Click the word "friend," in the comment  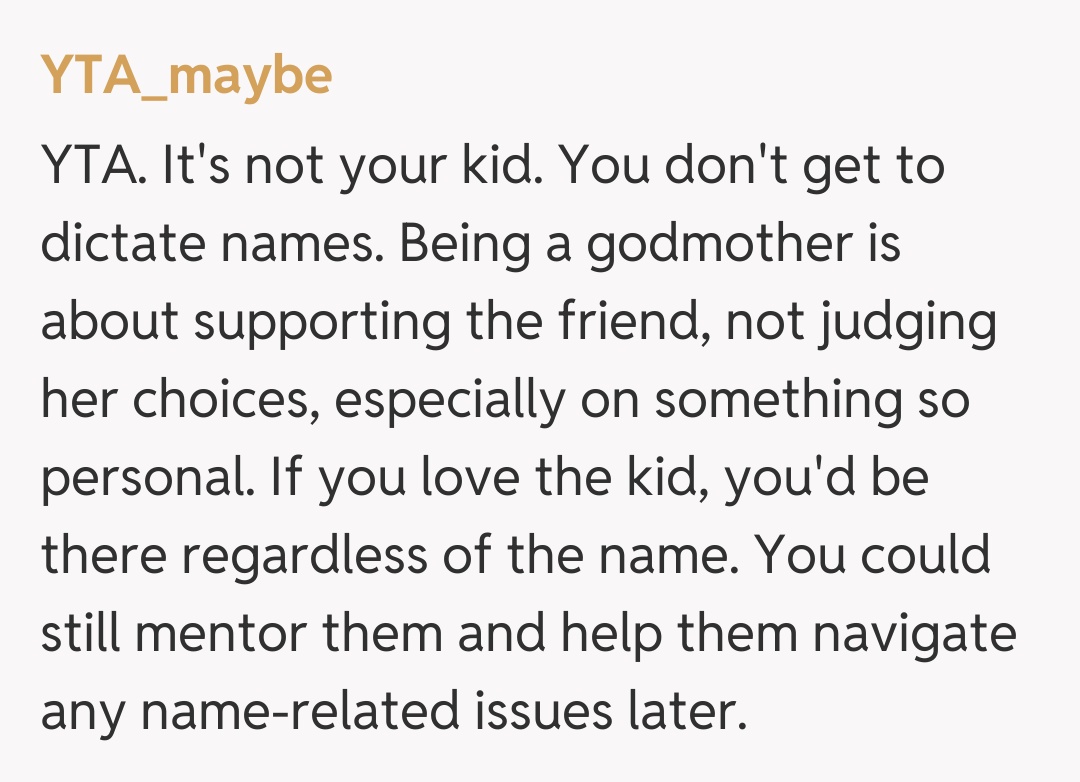point(649,323)
